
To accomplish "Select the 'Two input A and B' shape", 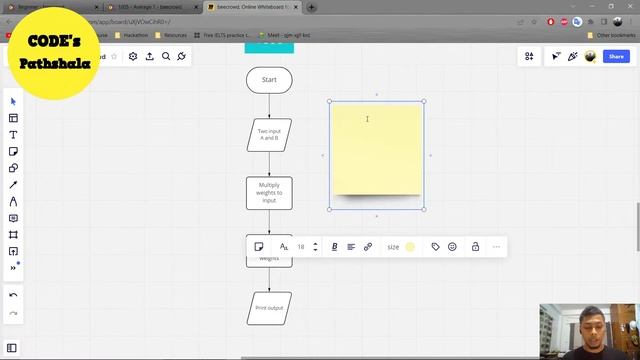I will point(269,135).
